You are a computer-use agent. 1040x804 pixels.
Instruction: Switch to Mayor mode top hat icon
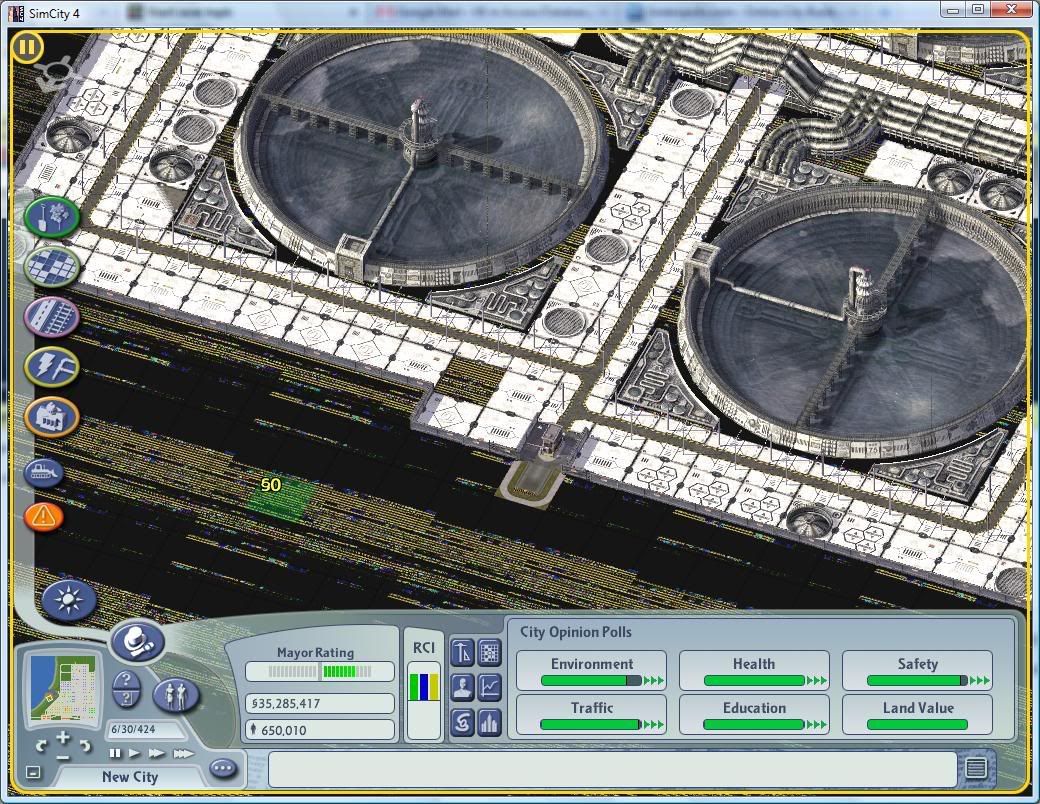tap(137, 641)
